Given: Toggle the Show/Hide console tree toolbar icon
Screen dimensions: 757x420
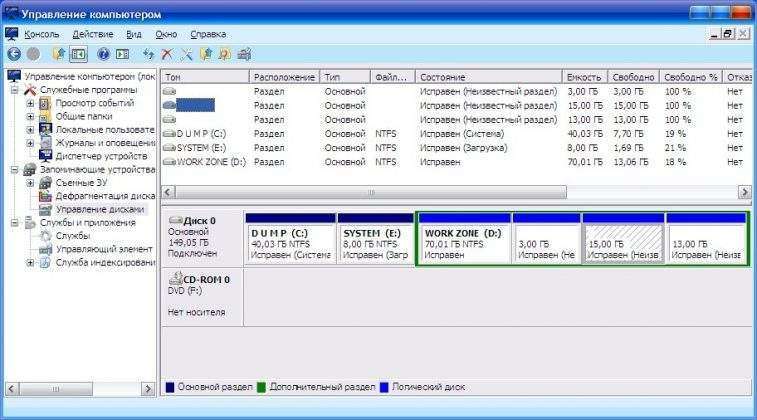Looking at the screenshot, I should pyautogui.click(x=78, y=54).
